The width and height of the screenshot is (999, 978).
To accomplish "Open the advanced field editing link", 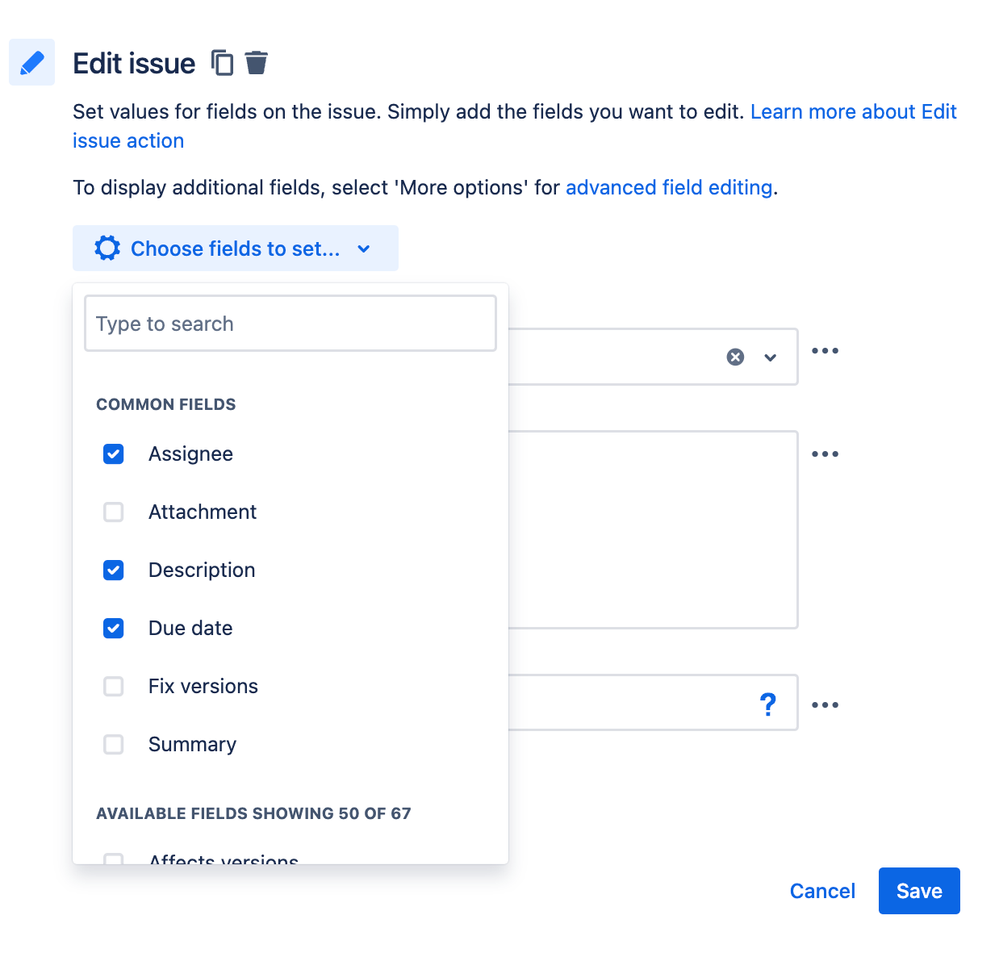I will (x=669, y=187).
